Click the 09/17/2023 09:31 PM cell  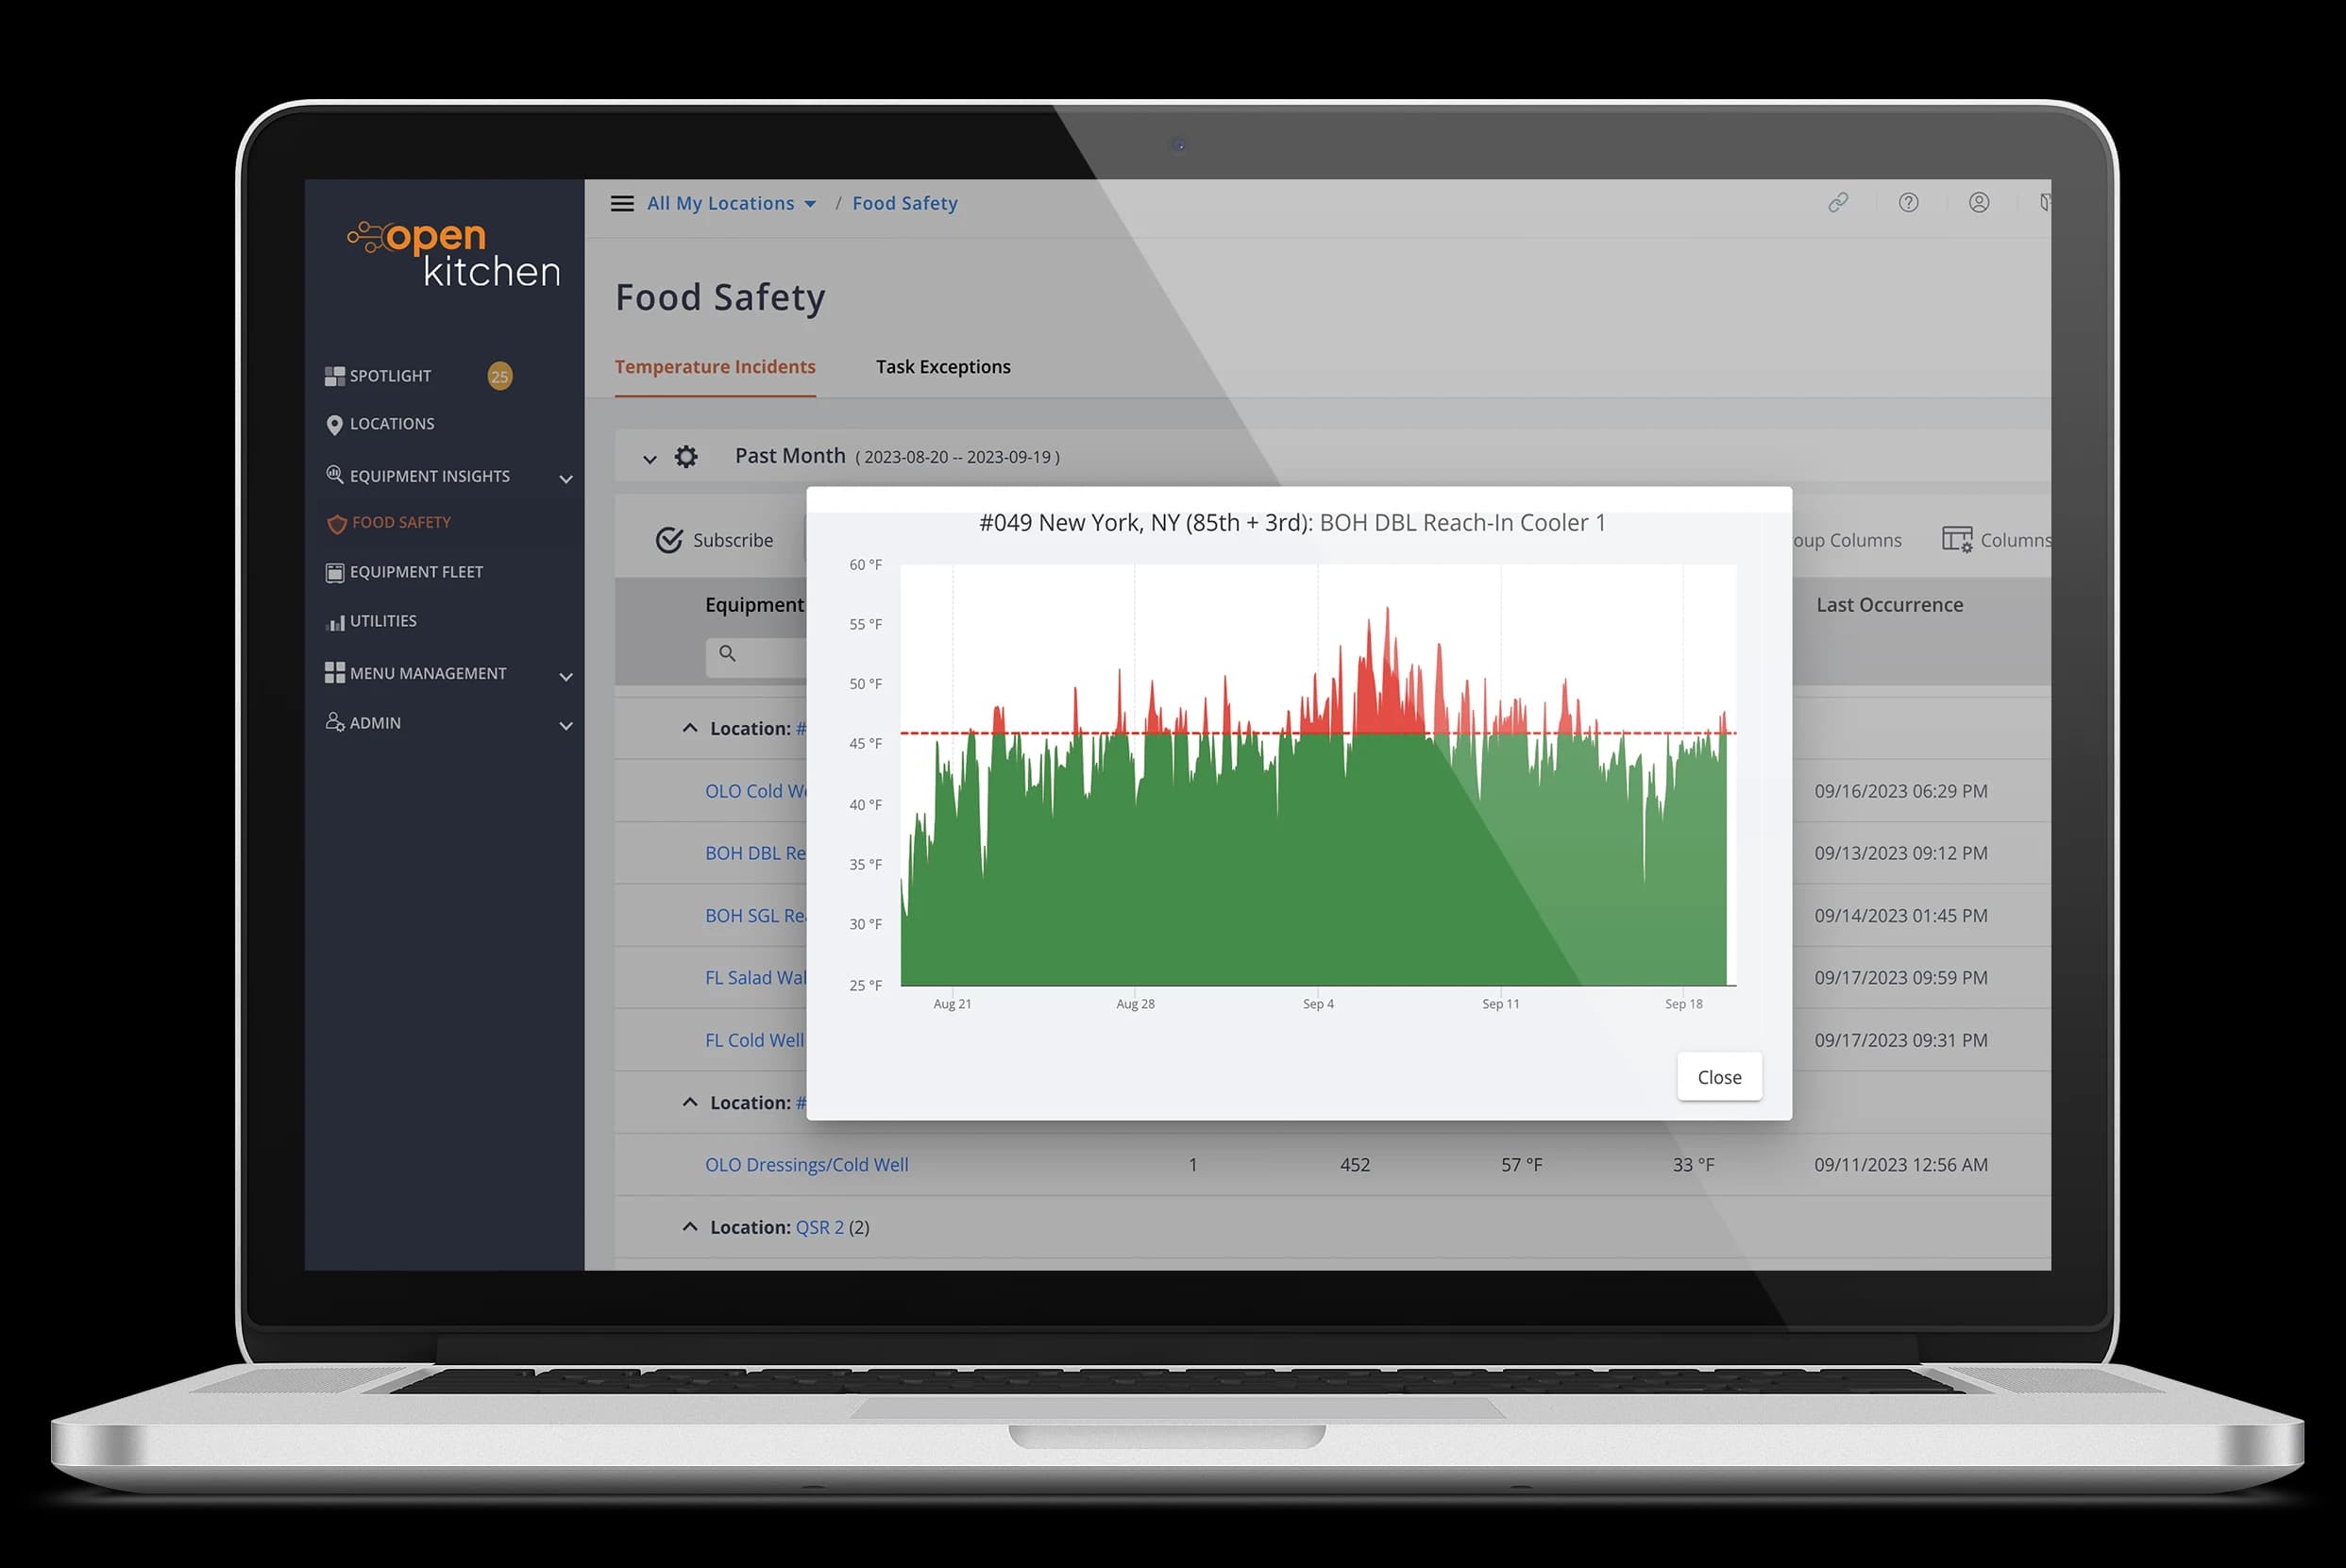click(1901, 1040)
